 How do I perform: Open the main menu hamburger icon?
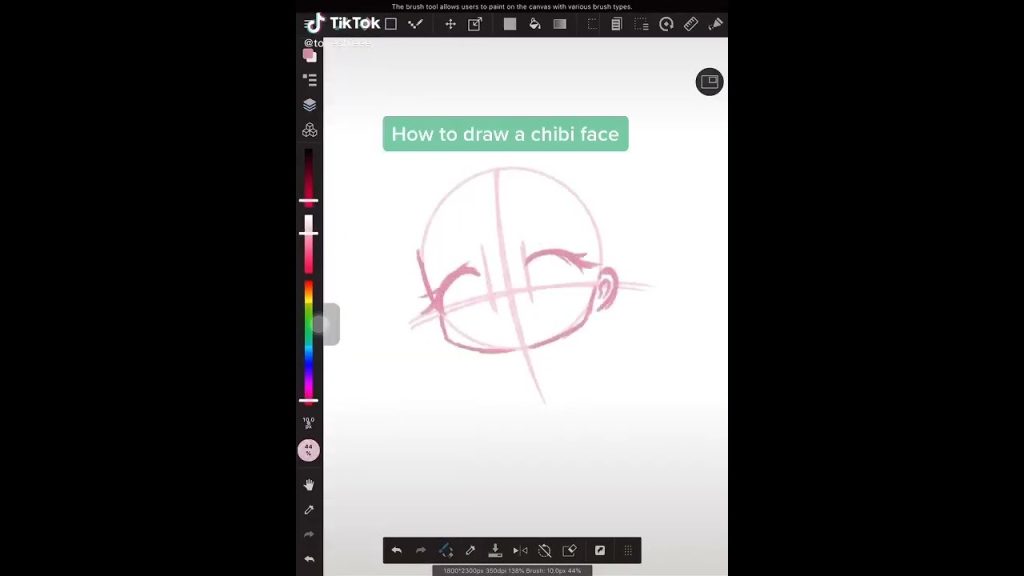309,24
